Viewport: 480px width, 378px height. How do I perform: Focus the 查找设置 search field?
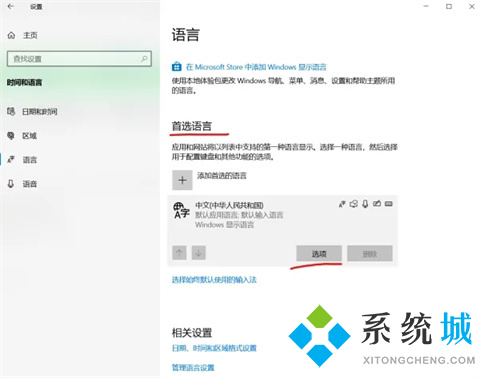(x=79, y=59)
